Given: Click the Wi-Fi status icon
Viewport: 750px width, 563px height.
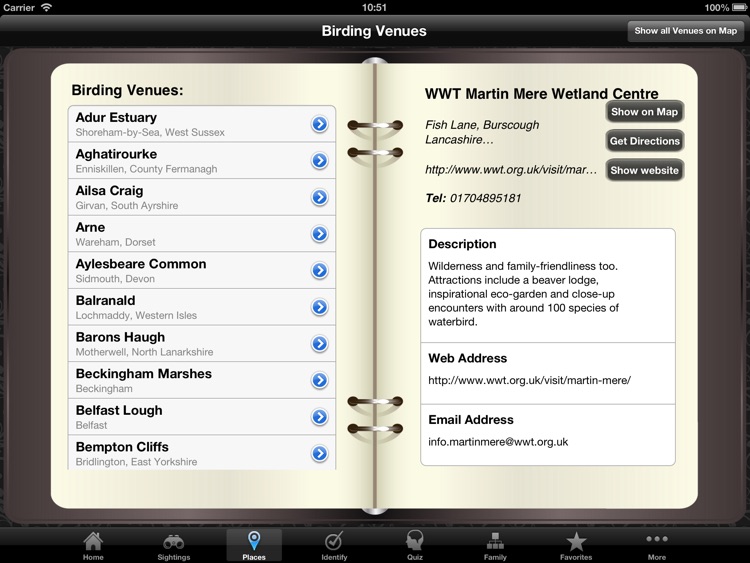Looking at the screenshot, I should [46, 7].
